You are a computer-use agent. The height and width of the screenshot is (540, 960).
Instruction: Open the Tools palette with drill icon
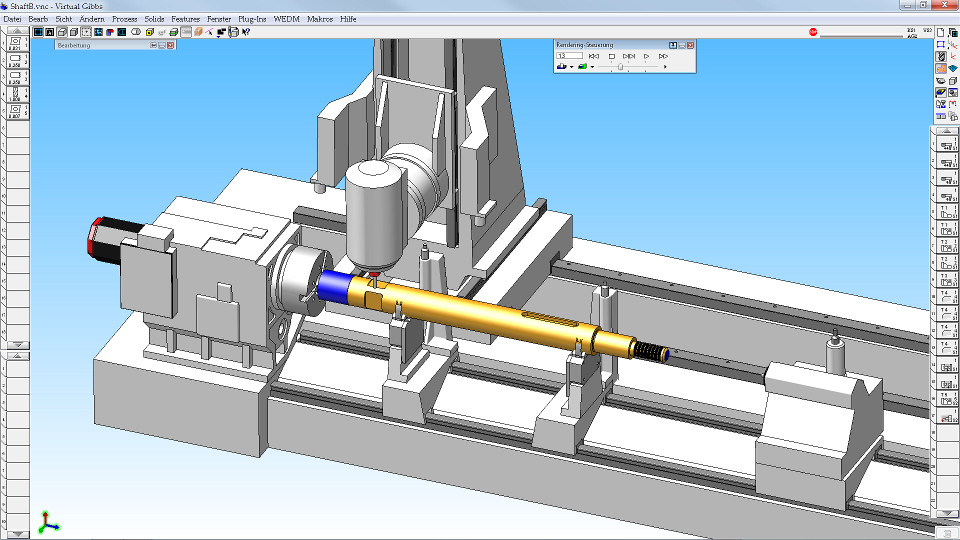coord(941,56)
